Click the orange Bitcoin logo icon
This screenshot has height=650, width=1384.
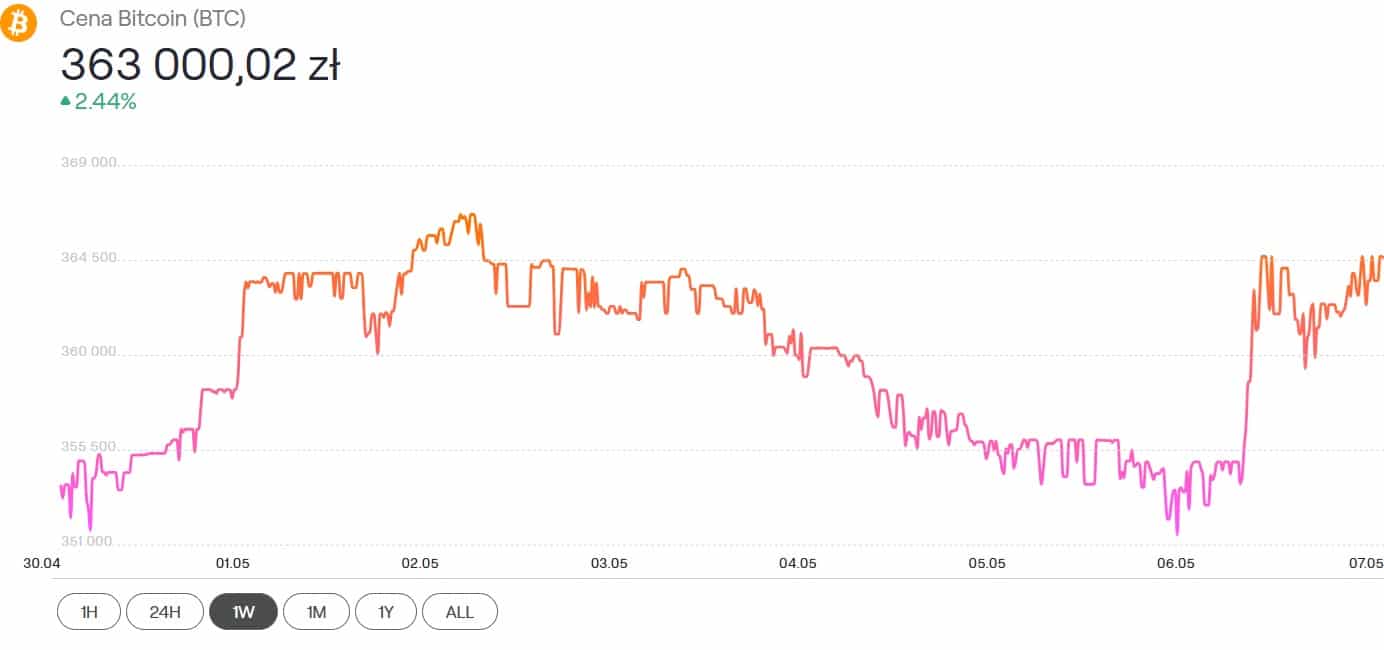click(x=18, y=22)
